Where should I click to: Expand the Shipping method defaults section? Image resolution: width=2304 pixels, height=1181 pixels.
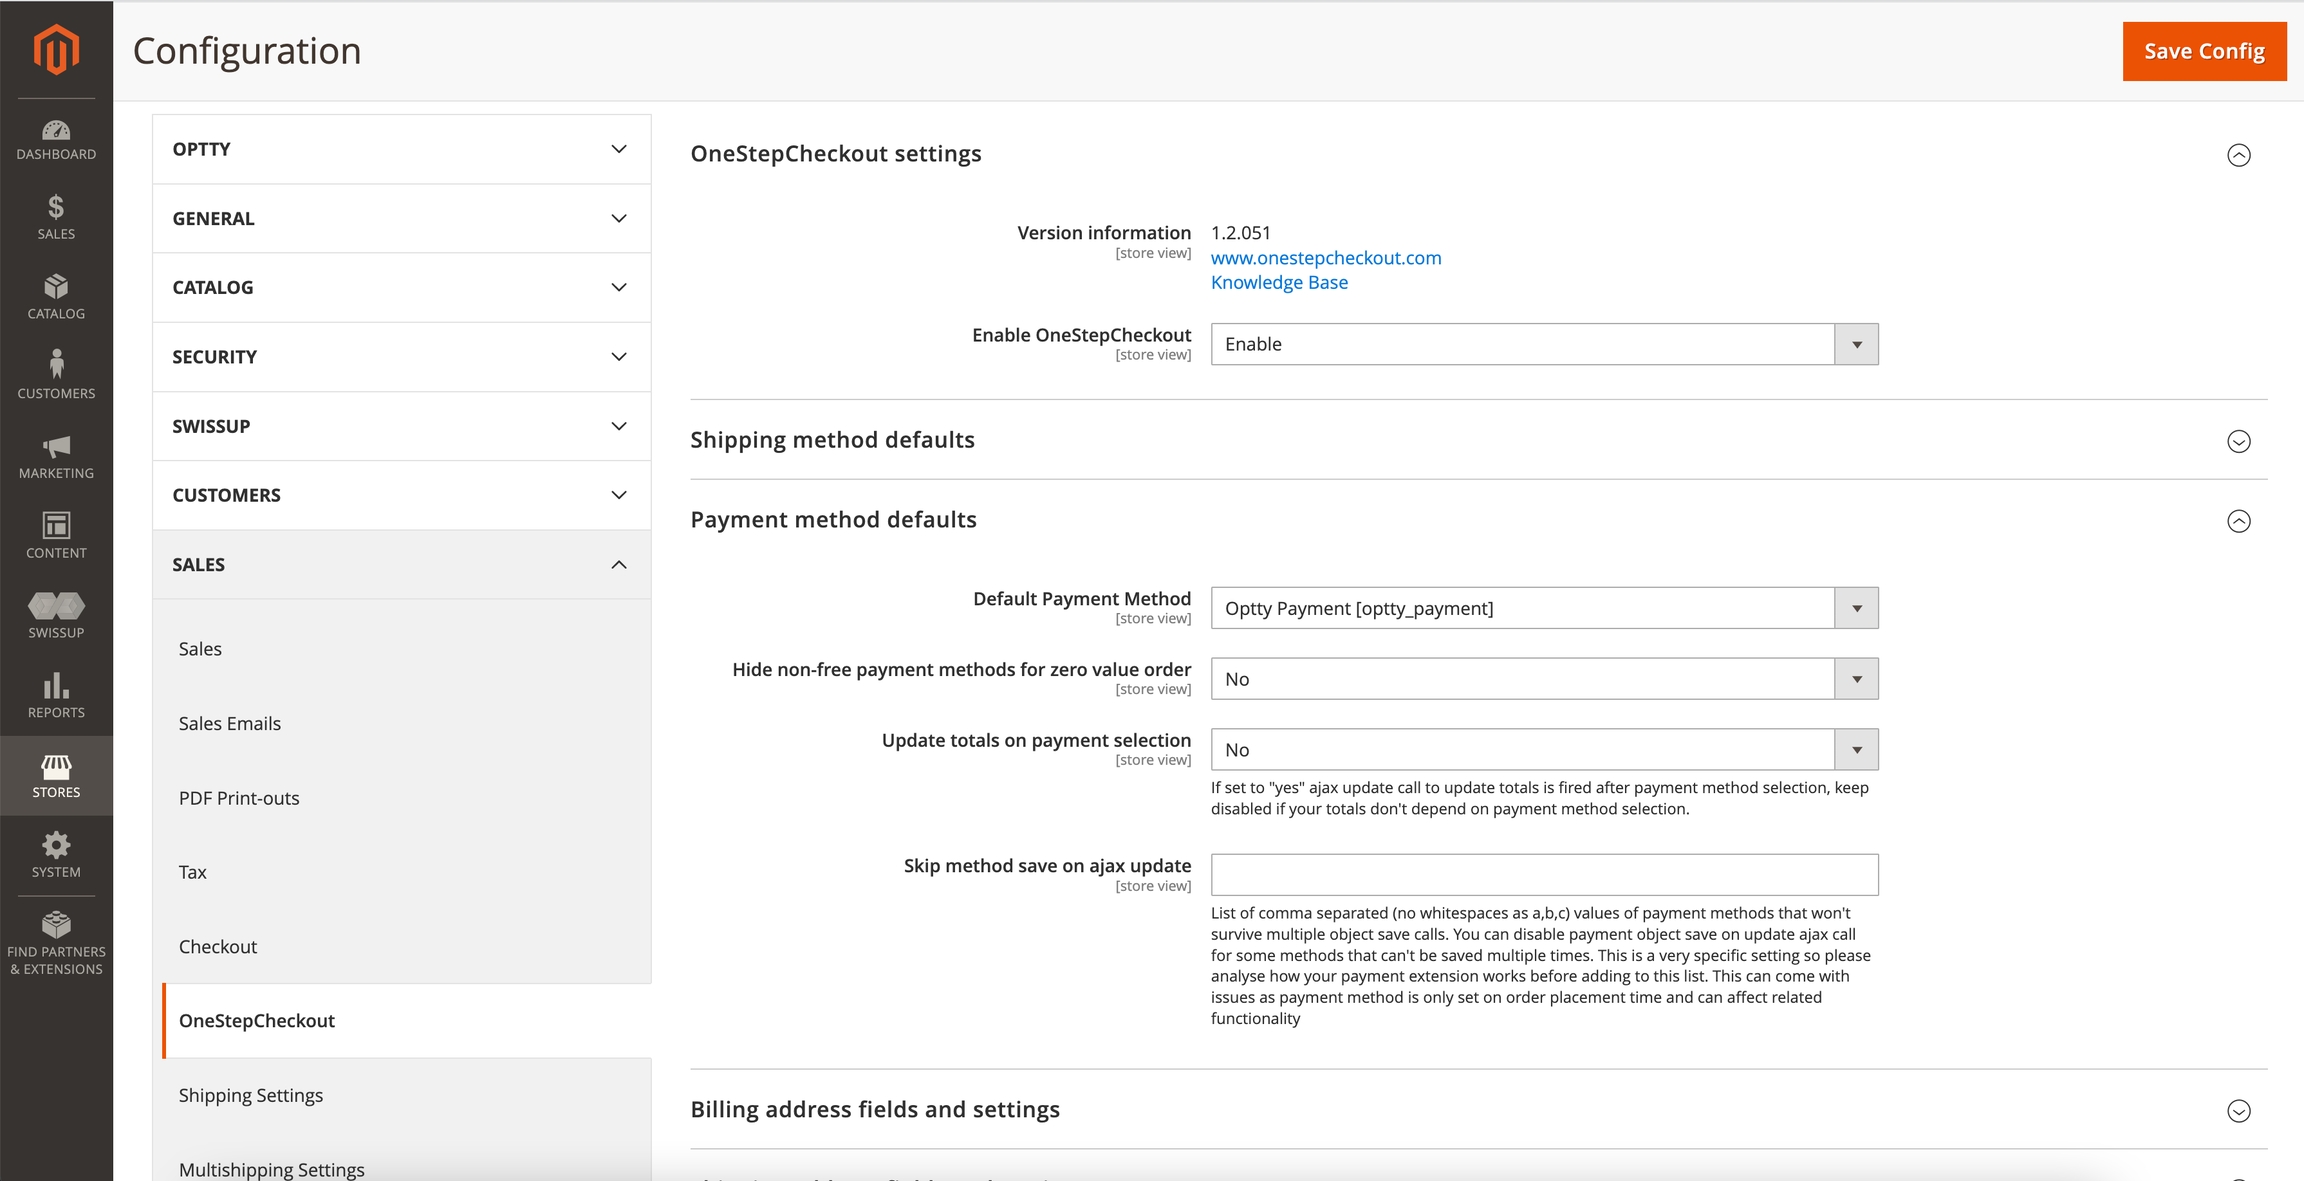point(2238,441)
